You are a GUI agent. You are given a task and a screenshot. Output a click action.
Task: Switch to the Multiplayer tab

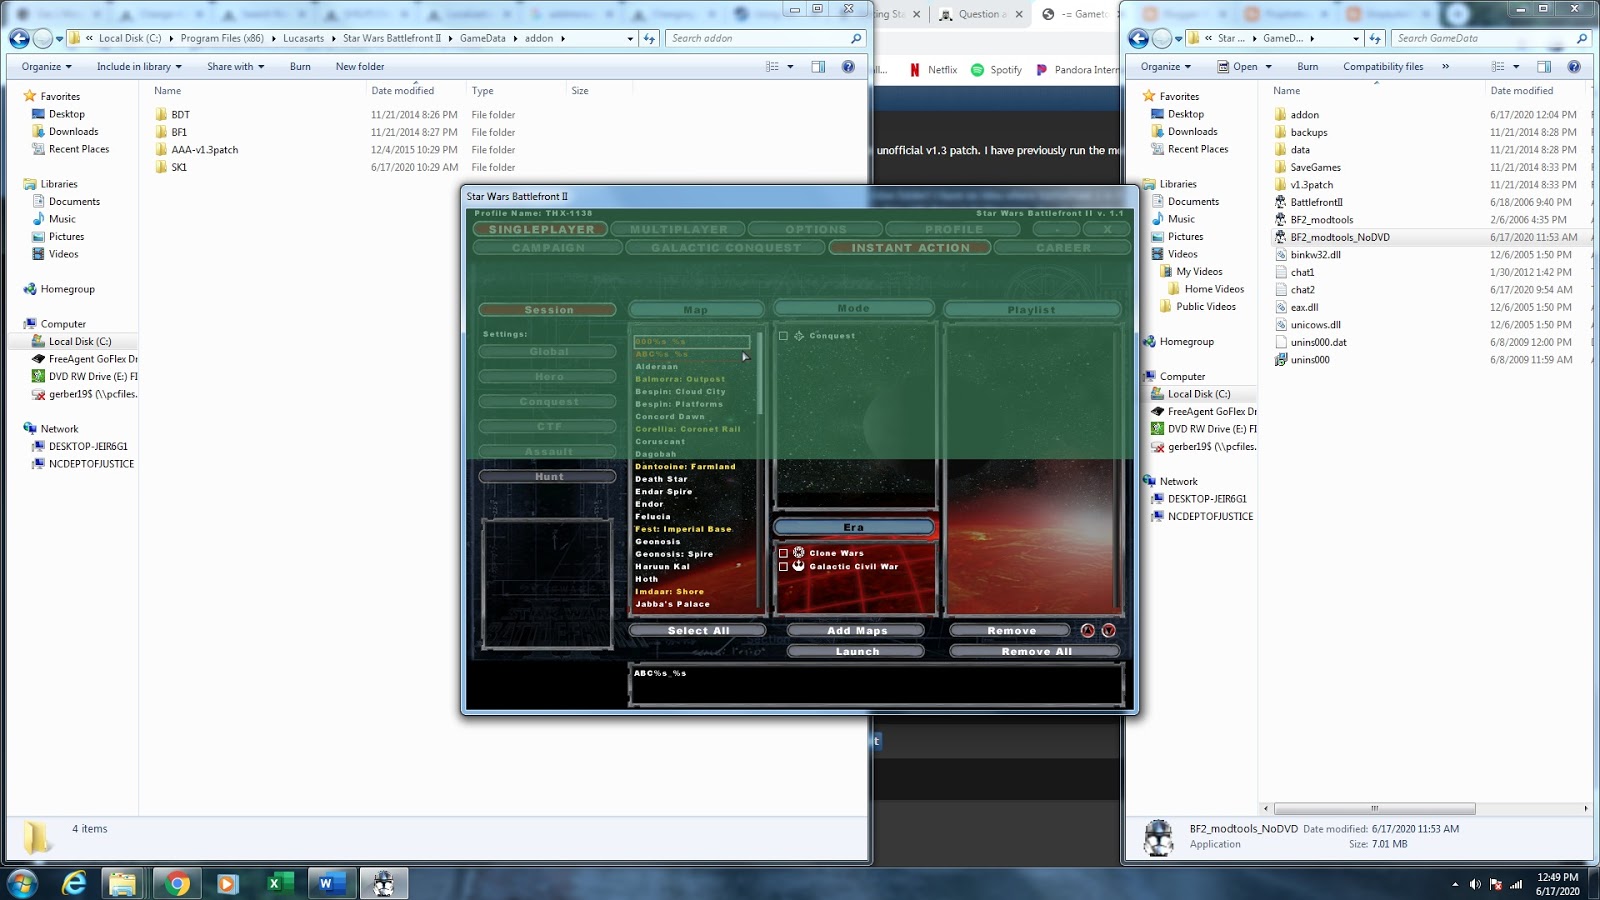pos(679,229)
